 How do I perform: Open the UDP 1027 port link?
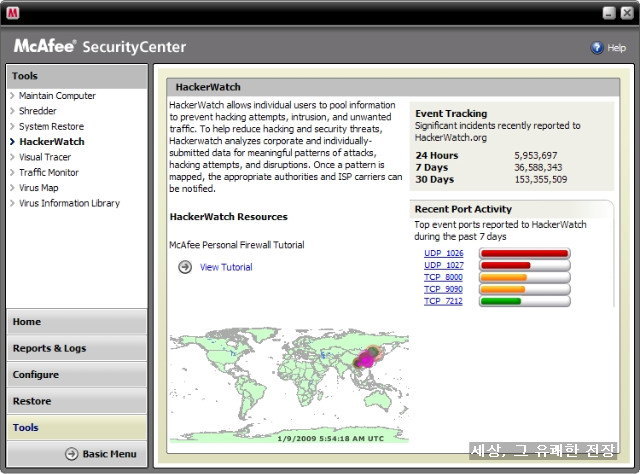click(444, 265)
